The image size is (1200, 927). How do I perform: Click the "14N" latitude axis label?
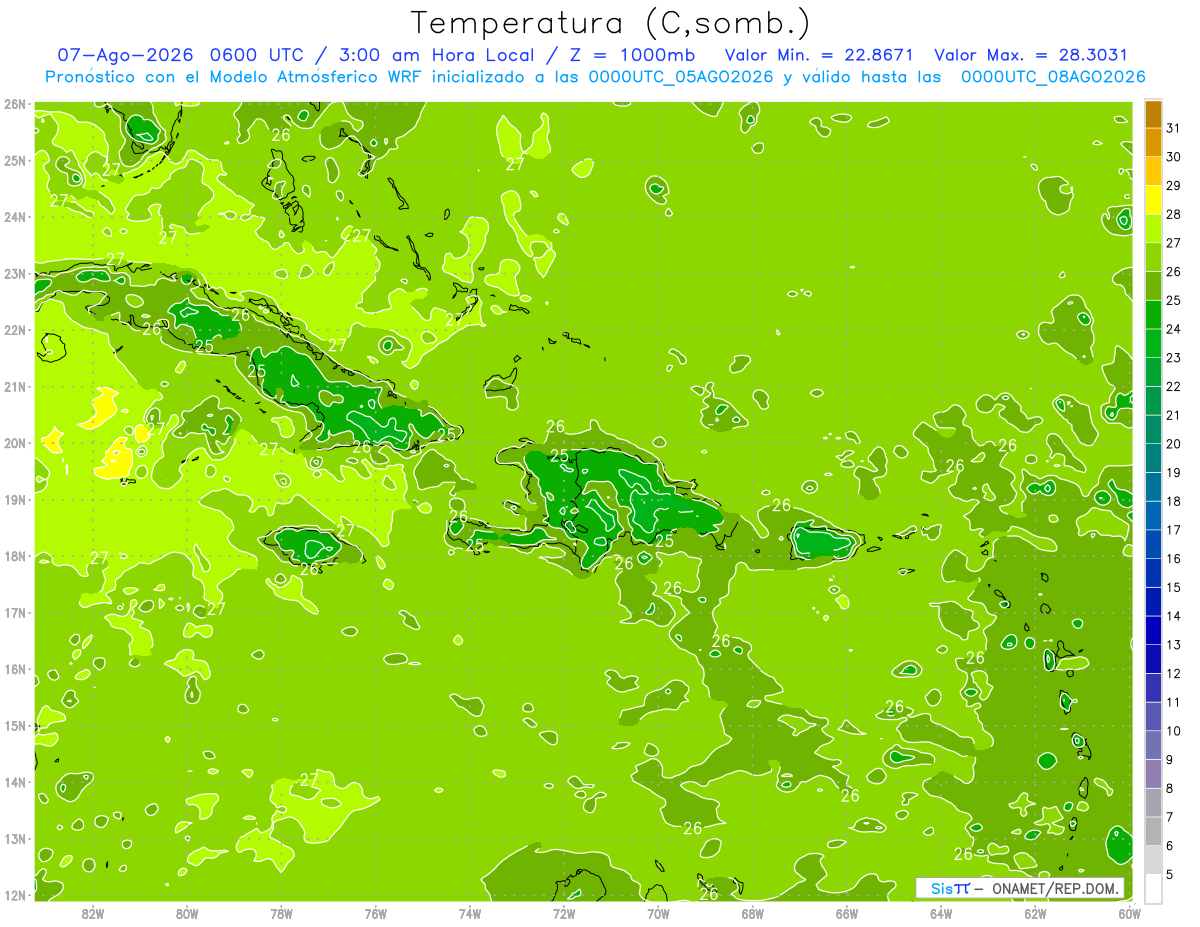coord(15,782)
